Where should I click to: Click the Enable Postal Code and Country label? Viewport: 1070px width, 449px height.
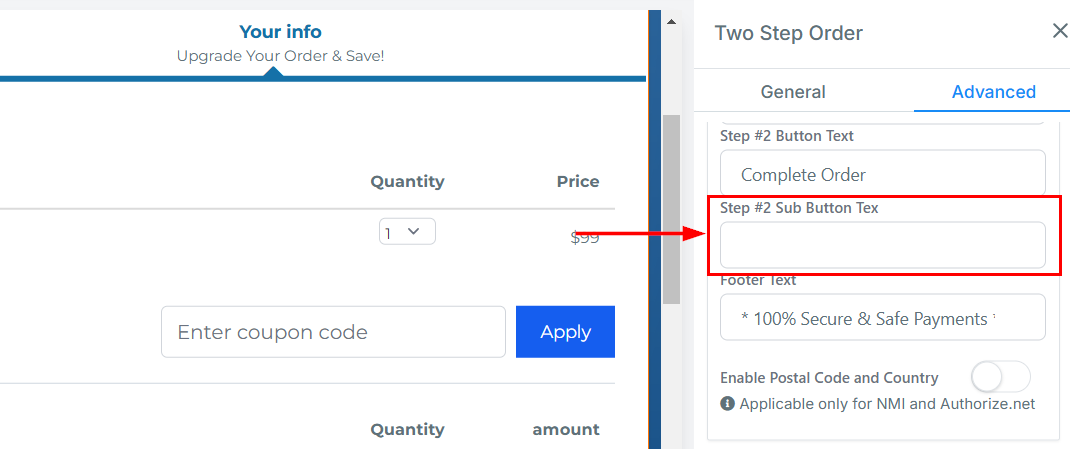[x=829, y=378]
